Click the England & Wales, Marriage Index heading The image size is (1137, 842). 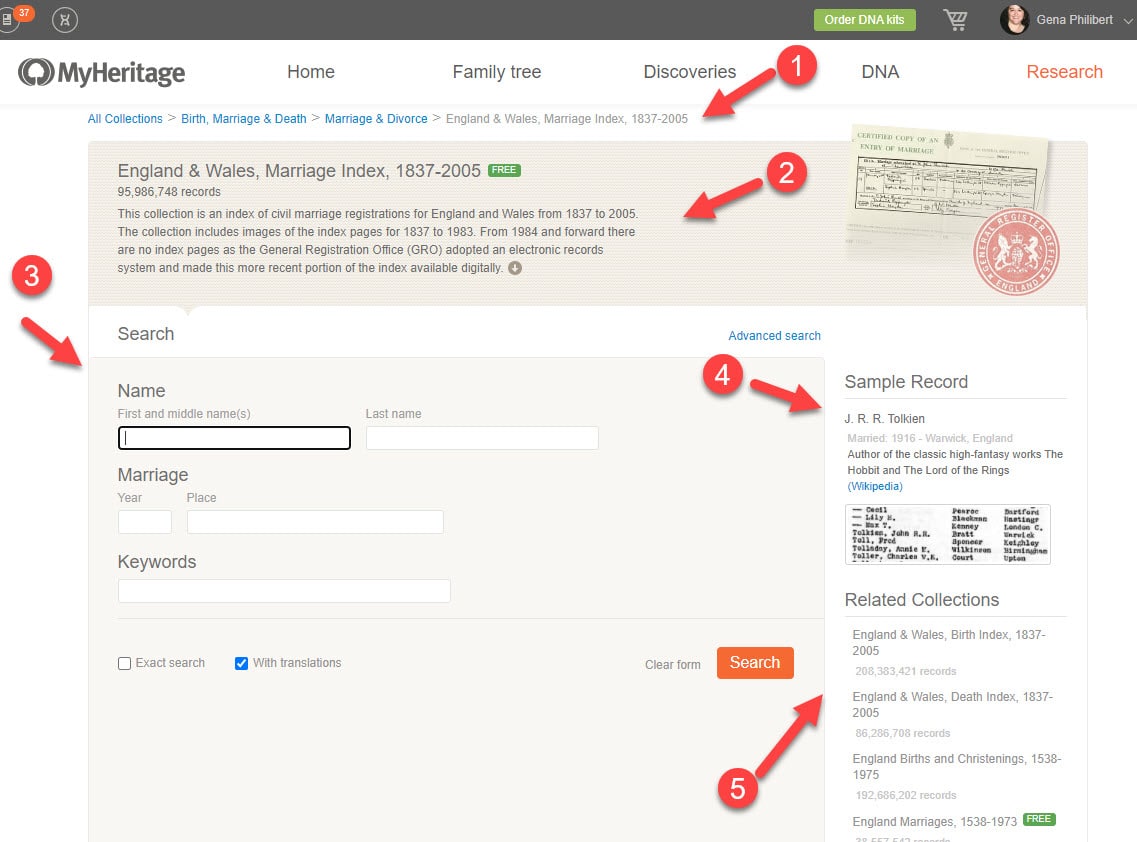[299, 170]
